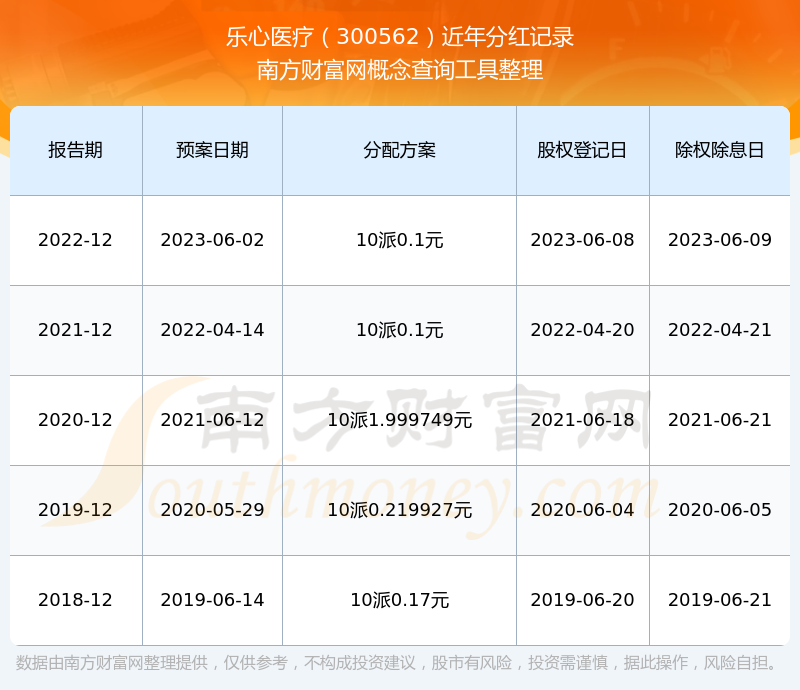The image size is (800, 690).
Task: Click the title 乐心医疗（300562）近年分红记录
Action: 400,37
